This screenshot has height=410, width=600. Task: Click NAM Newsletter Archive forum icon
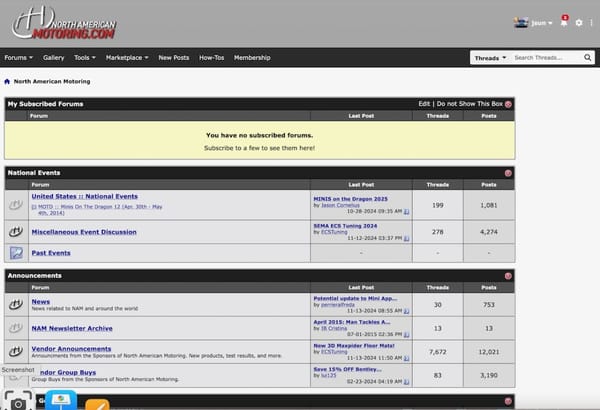click(x=16, y=328)
